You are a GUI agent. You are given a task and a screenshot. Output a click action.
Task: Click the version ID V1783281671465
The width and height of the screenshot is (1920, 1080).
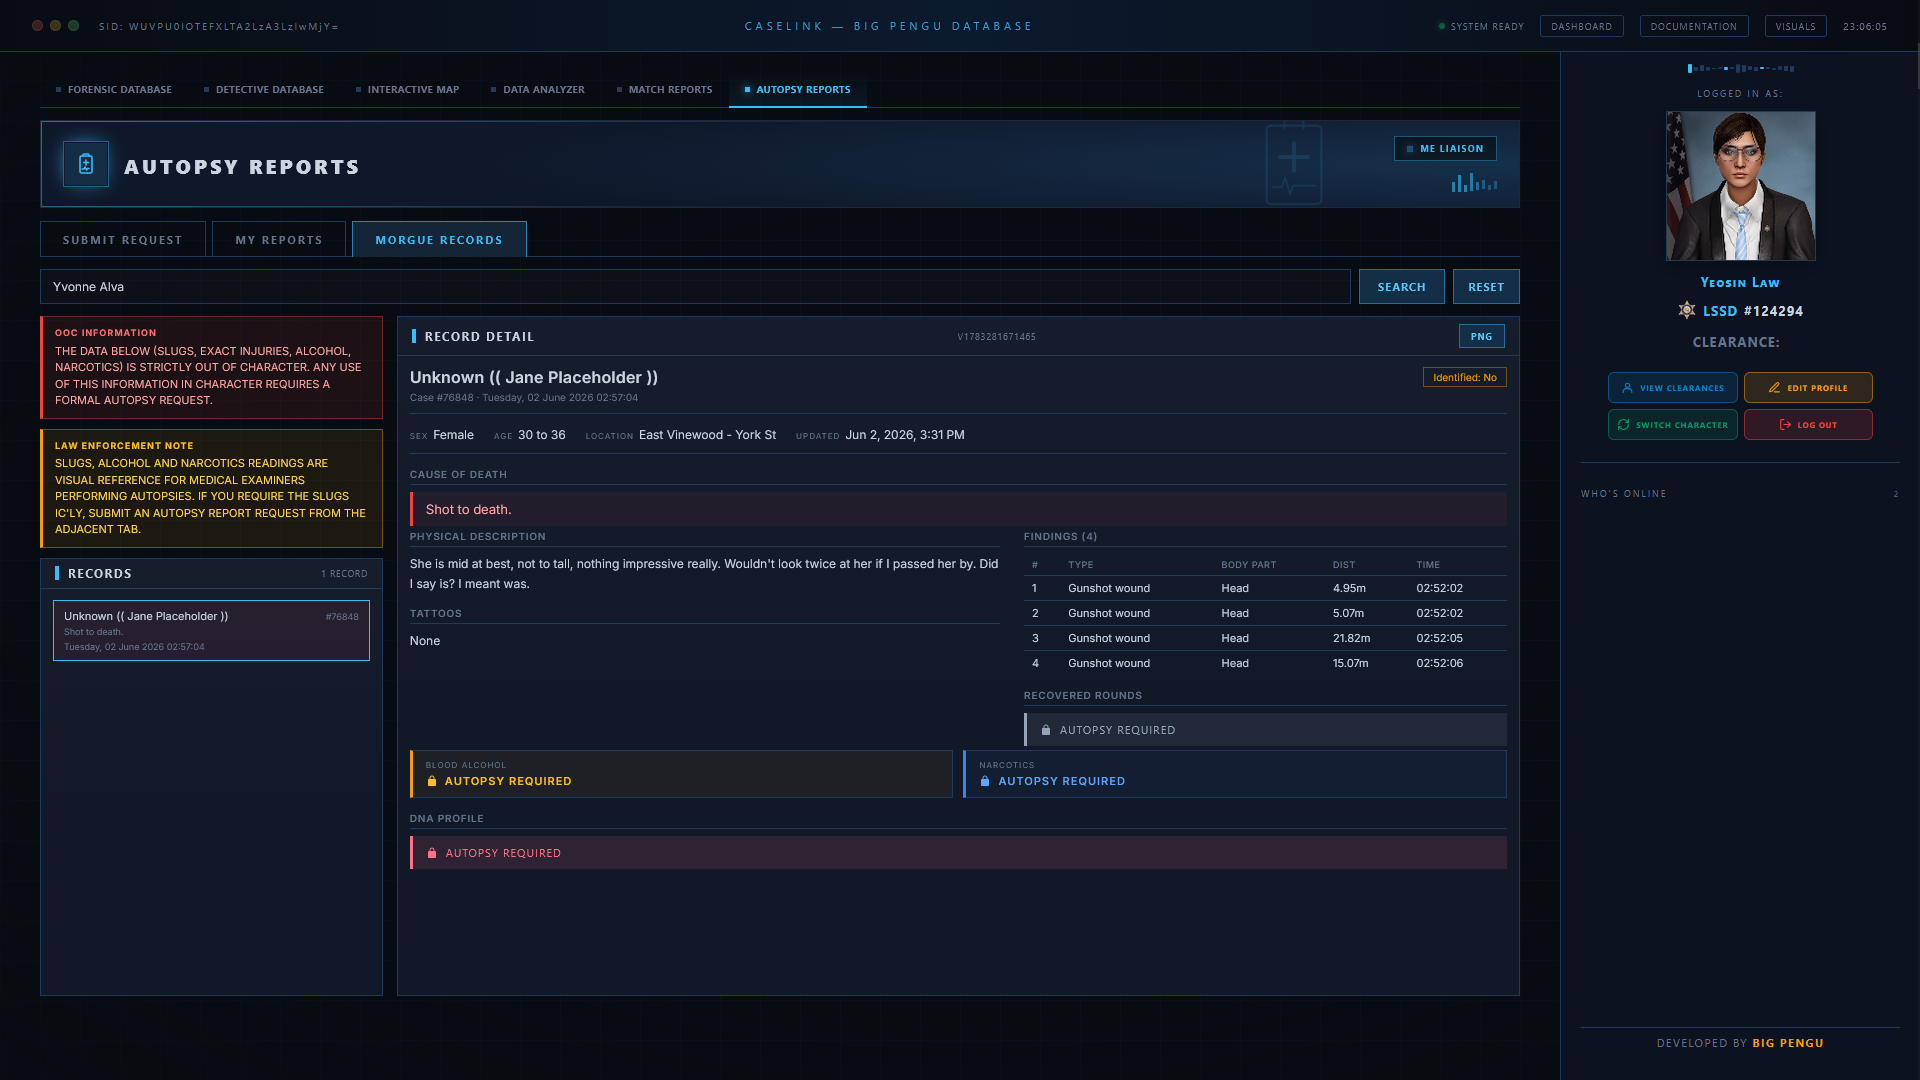tap(996, 337)
